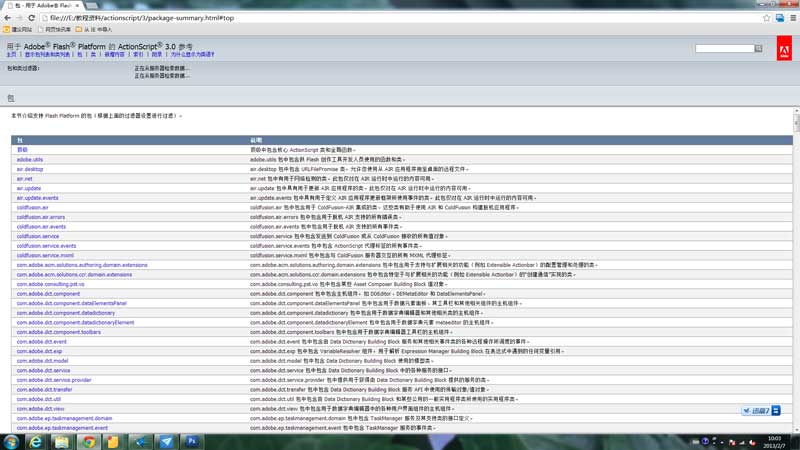Open com.adobe.ep.taskmanagement.event link

pos(62,429)
